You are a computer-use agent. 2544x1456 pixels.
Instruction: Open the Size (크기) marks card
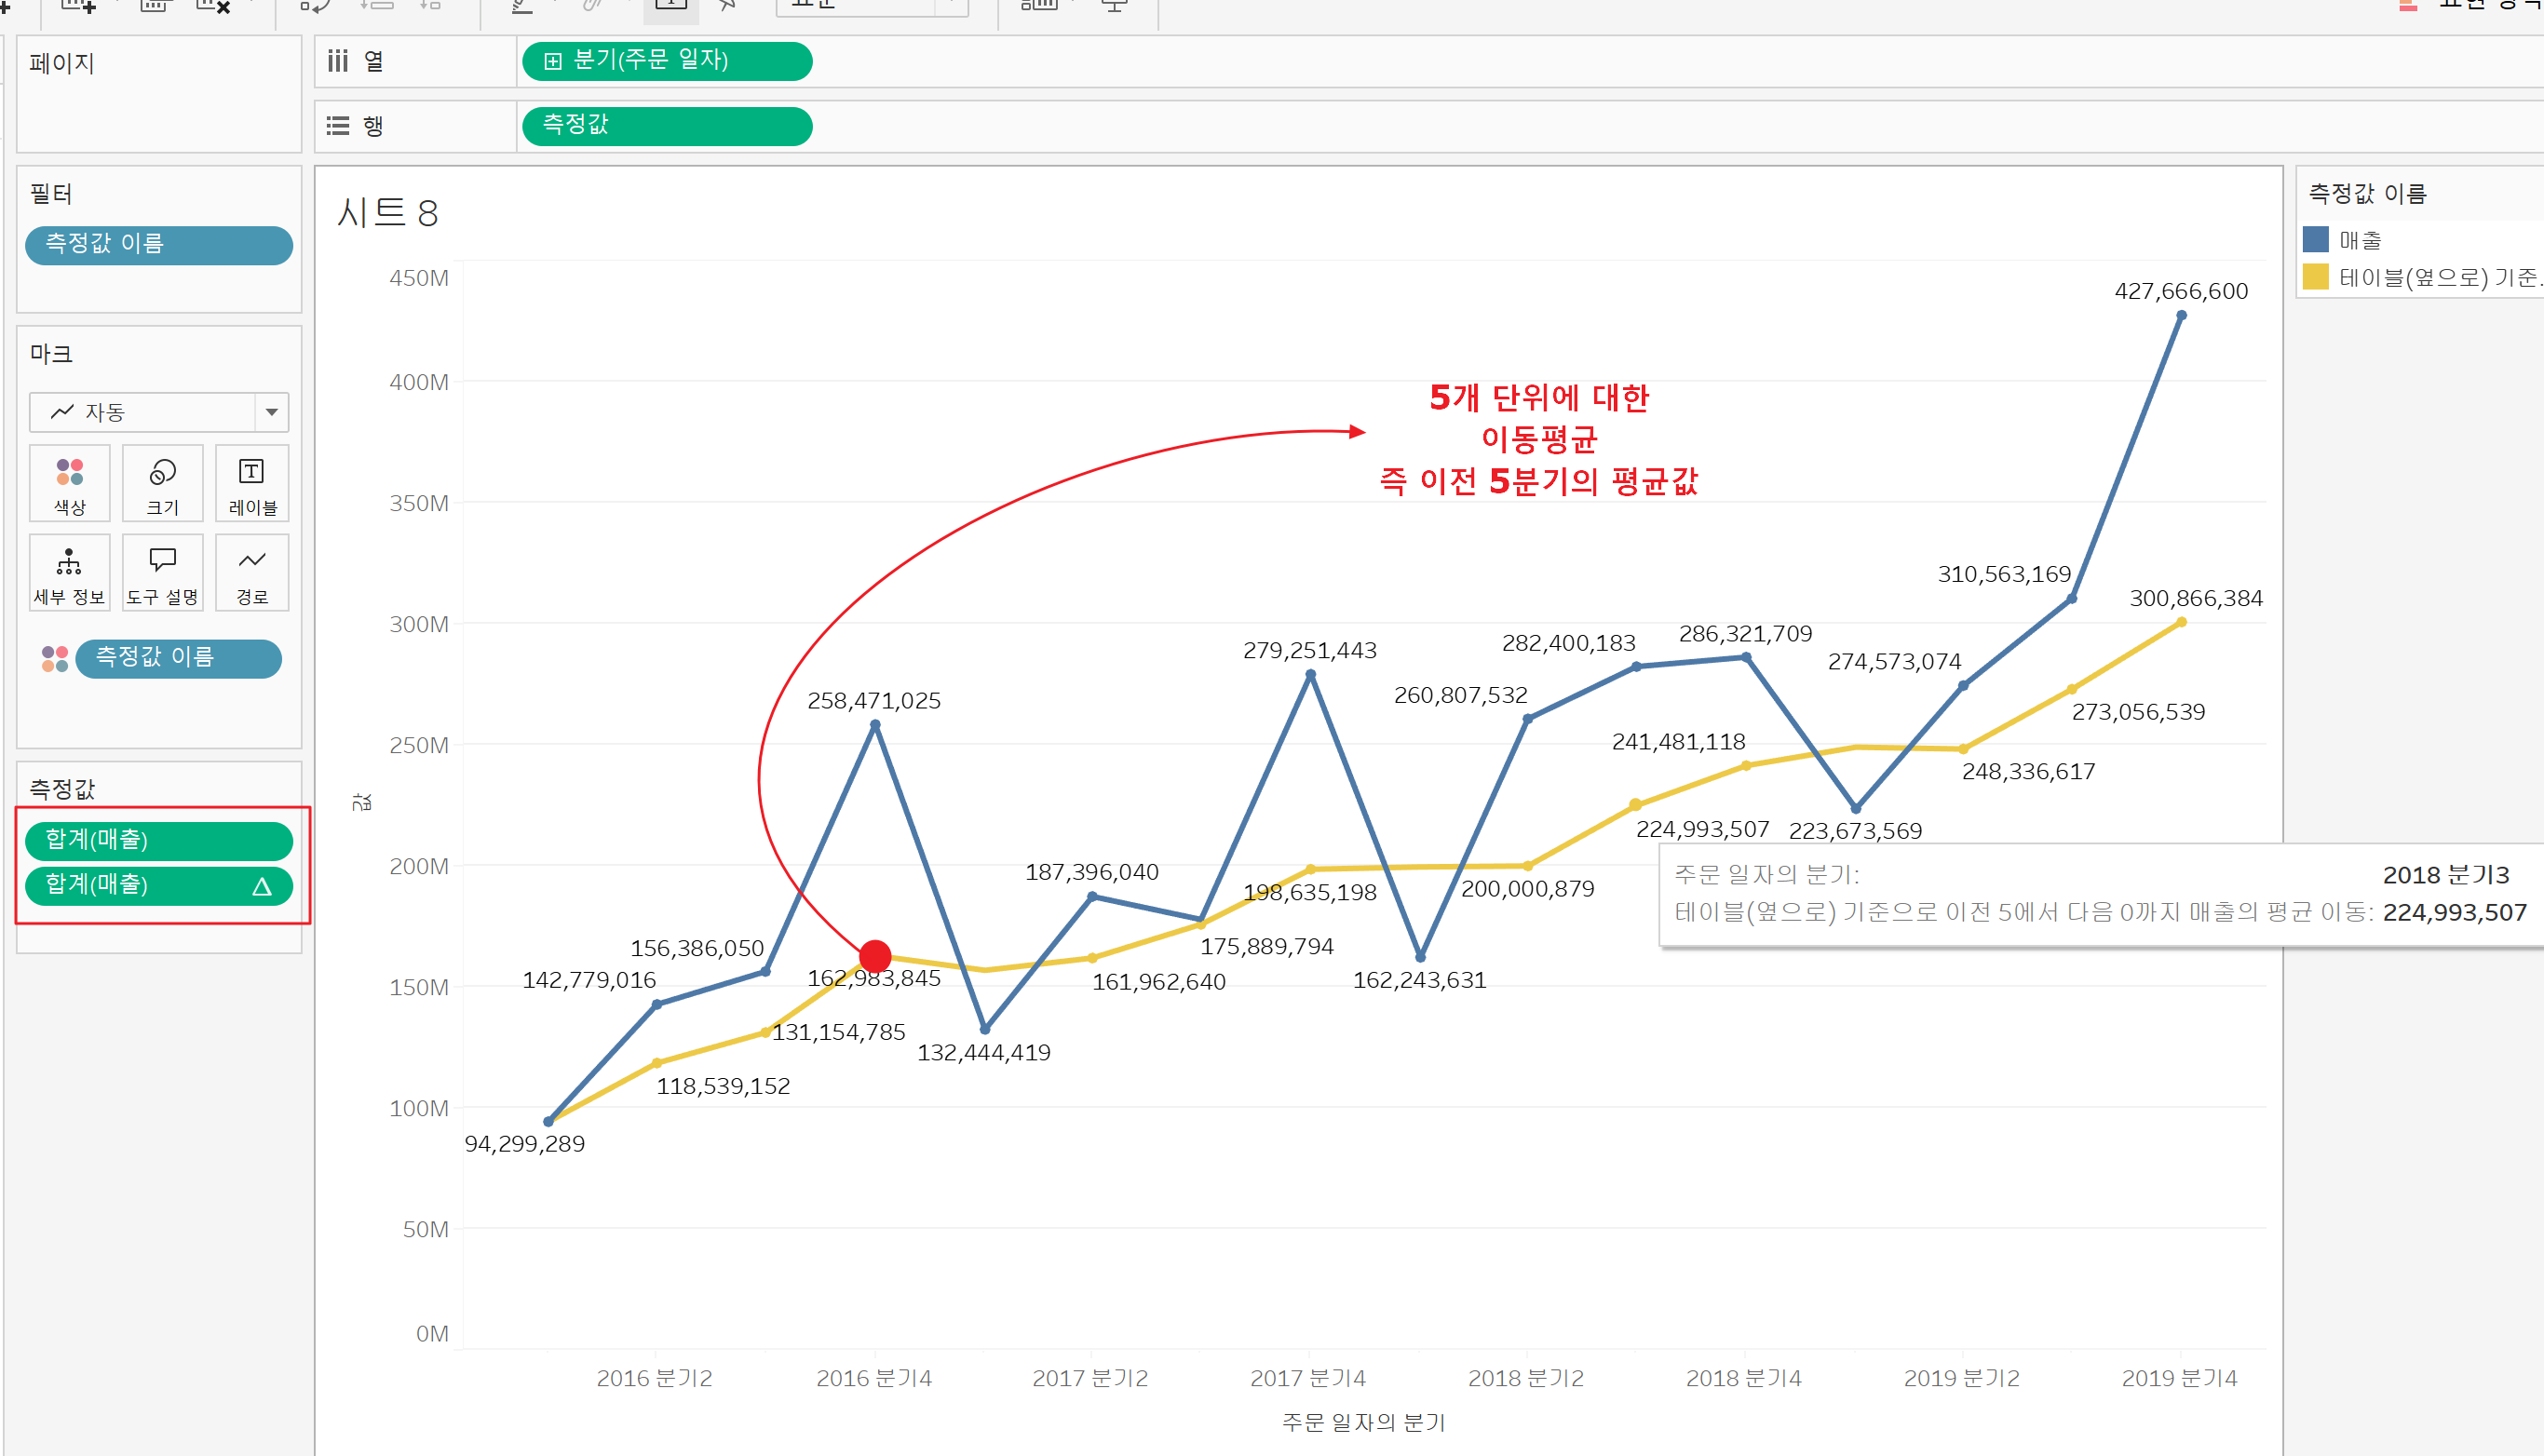(x=162, y=483)
